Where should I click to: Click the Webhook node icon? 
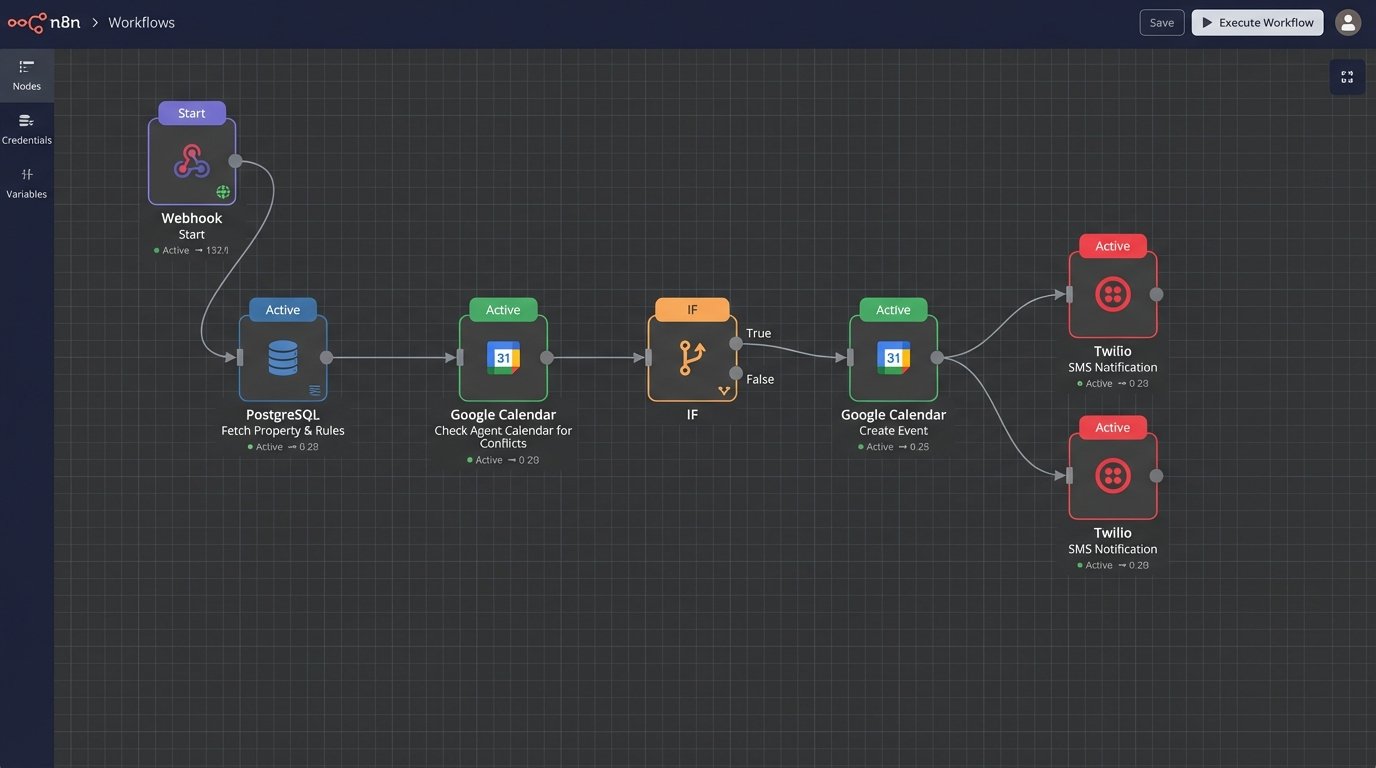[x=191, y=161]
